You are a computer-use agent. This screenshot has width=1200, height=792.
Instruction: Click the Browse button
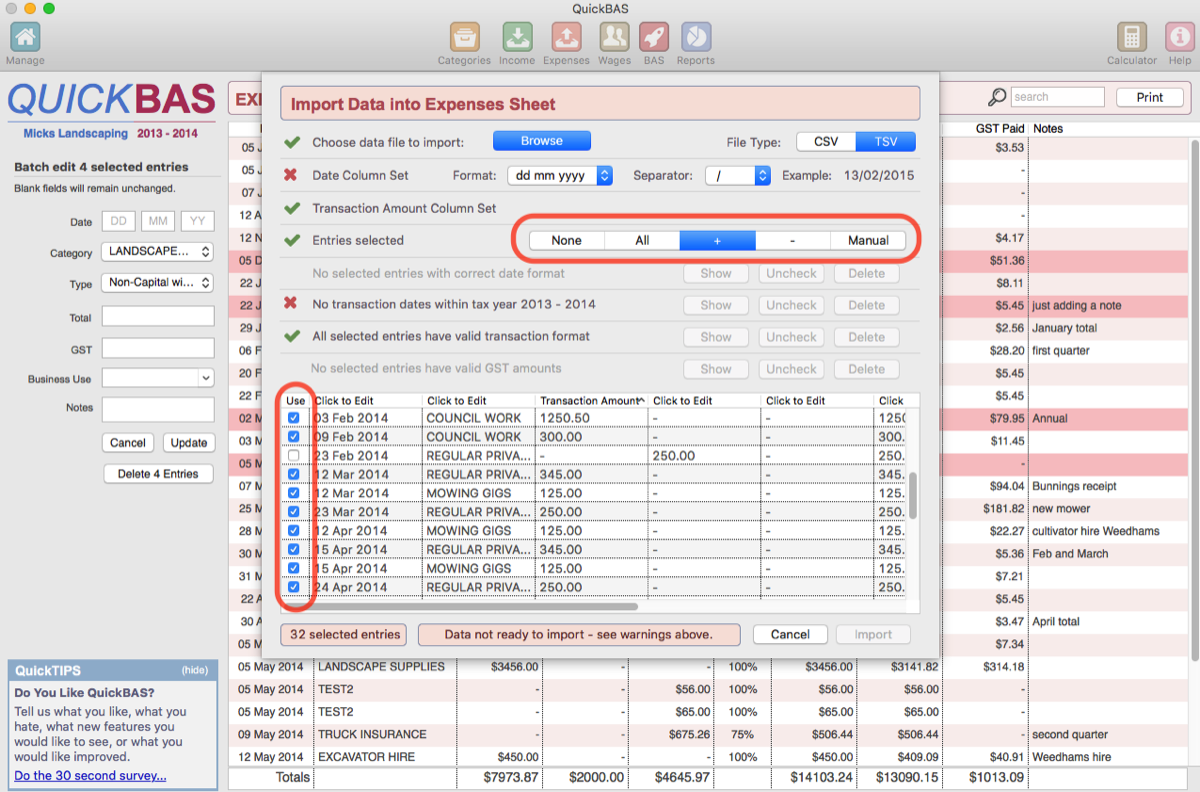point(541,141)
